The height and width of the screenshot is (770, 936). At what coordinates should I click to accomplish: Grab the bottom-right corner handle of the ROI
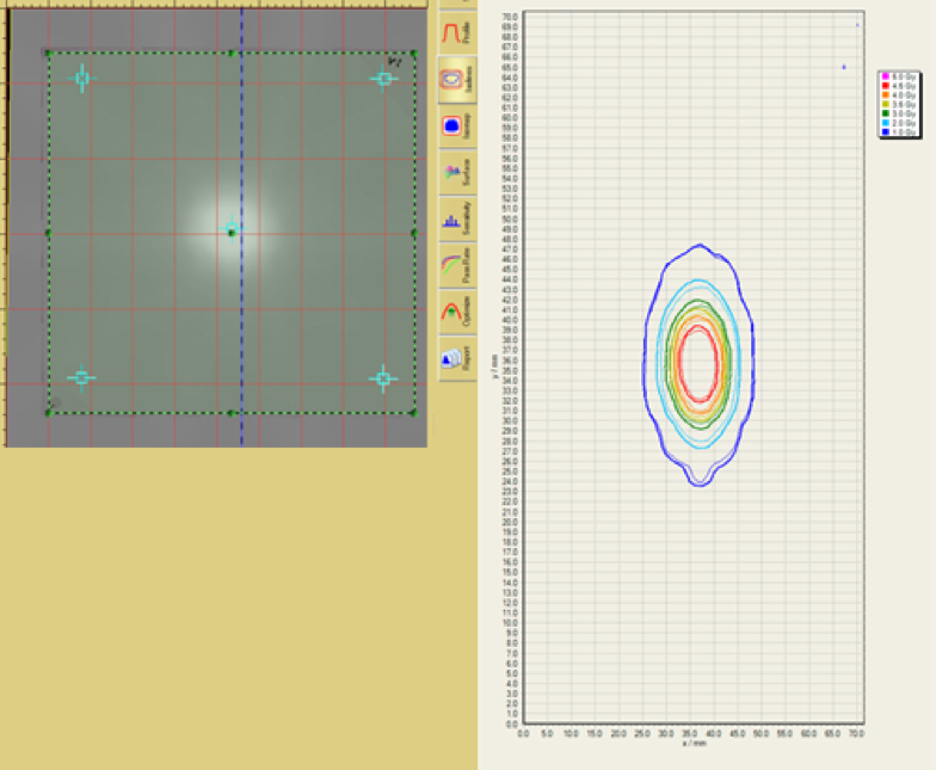[414, 412]
